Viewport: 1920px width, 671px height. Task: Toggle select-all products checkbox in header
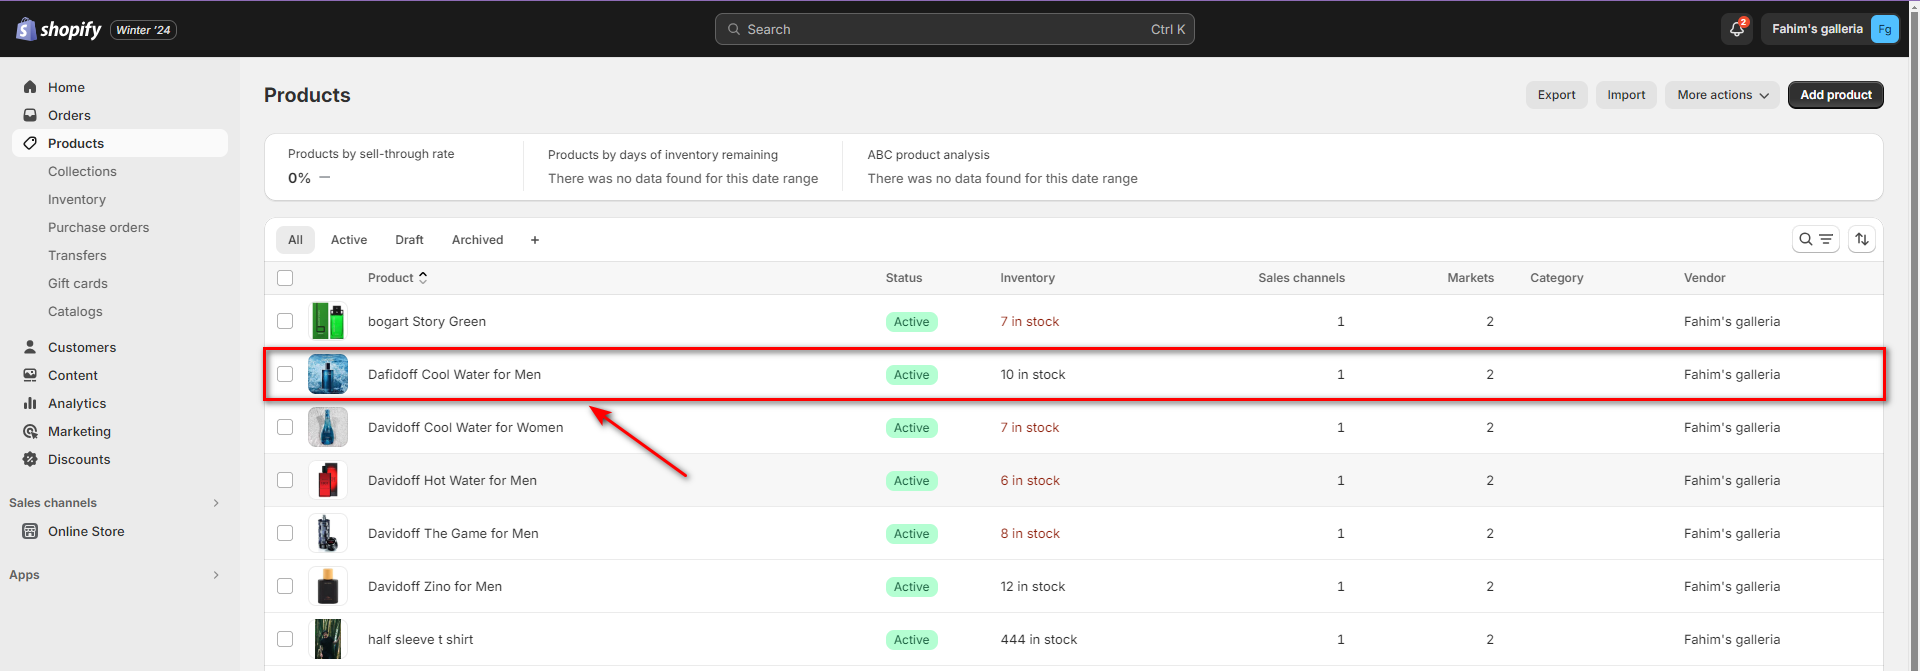[285, 278]
